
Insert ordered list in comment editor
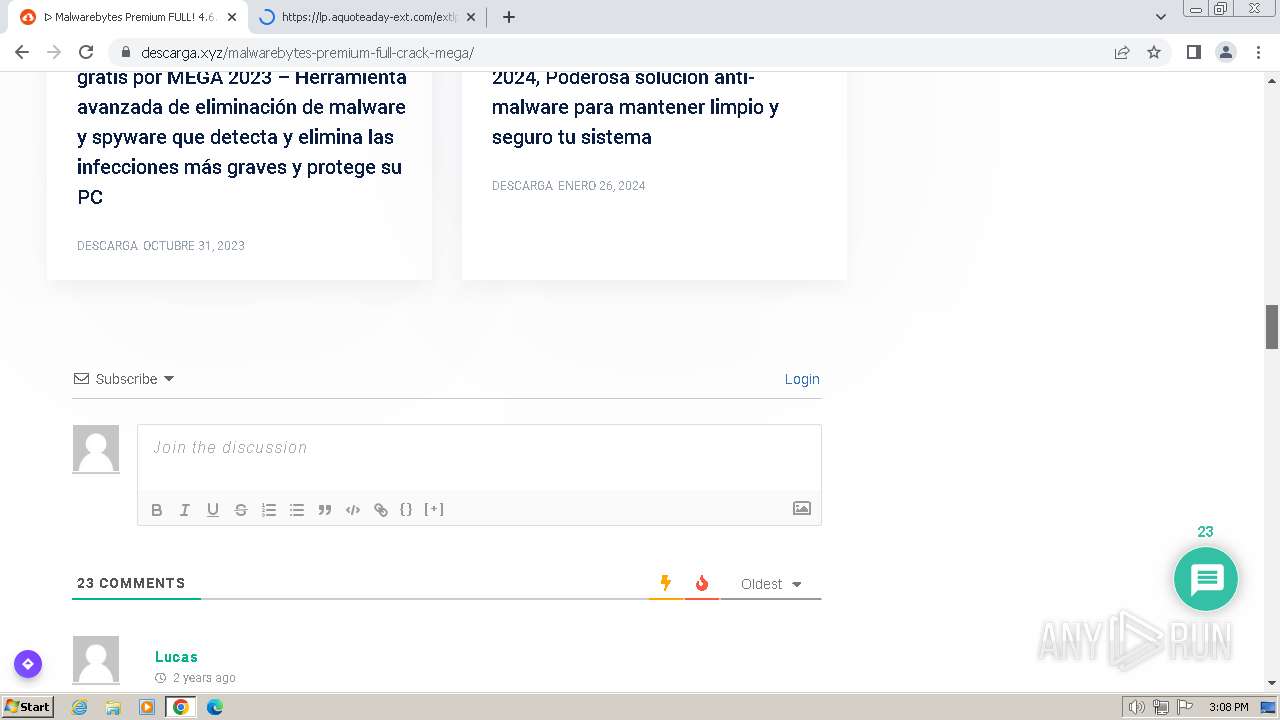[269, 510]
